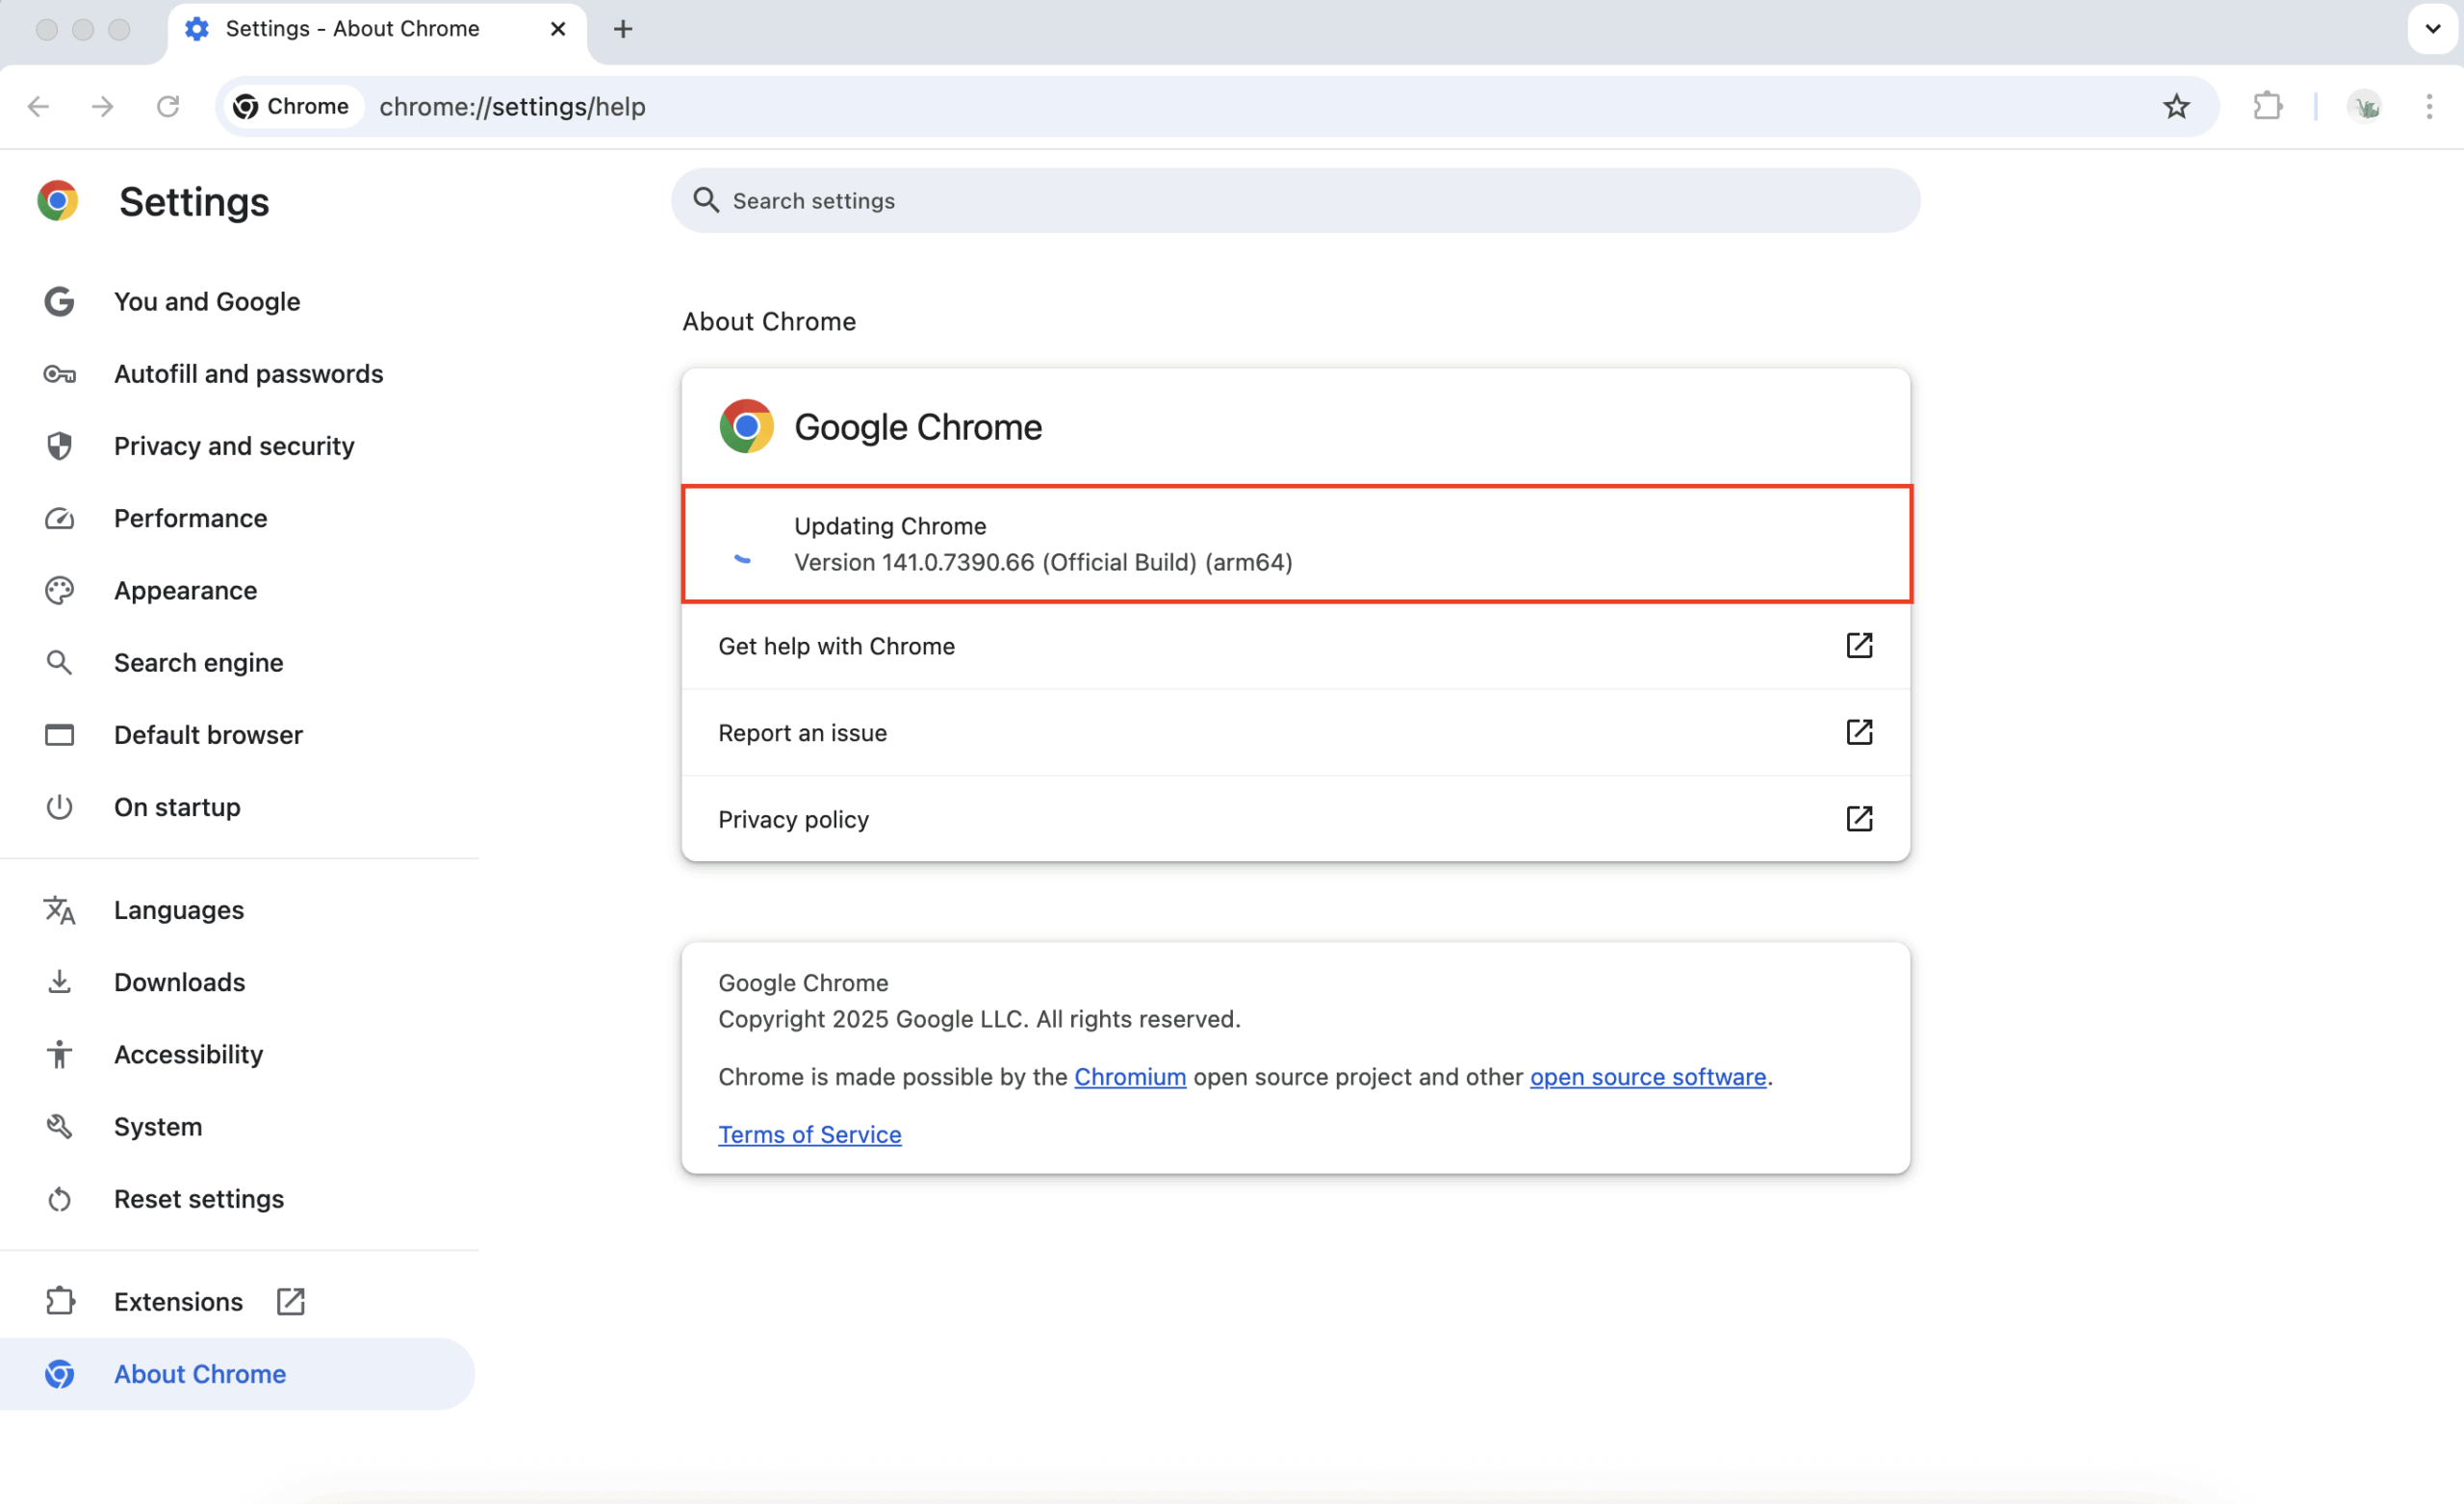Open System settings via wrench icon
The width and height of the screenshot is (2464, 1504).
(x=59, y=1126)
